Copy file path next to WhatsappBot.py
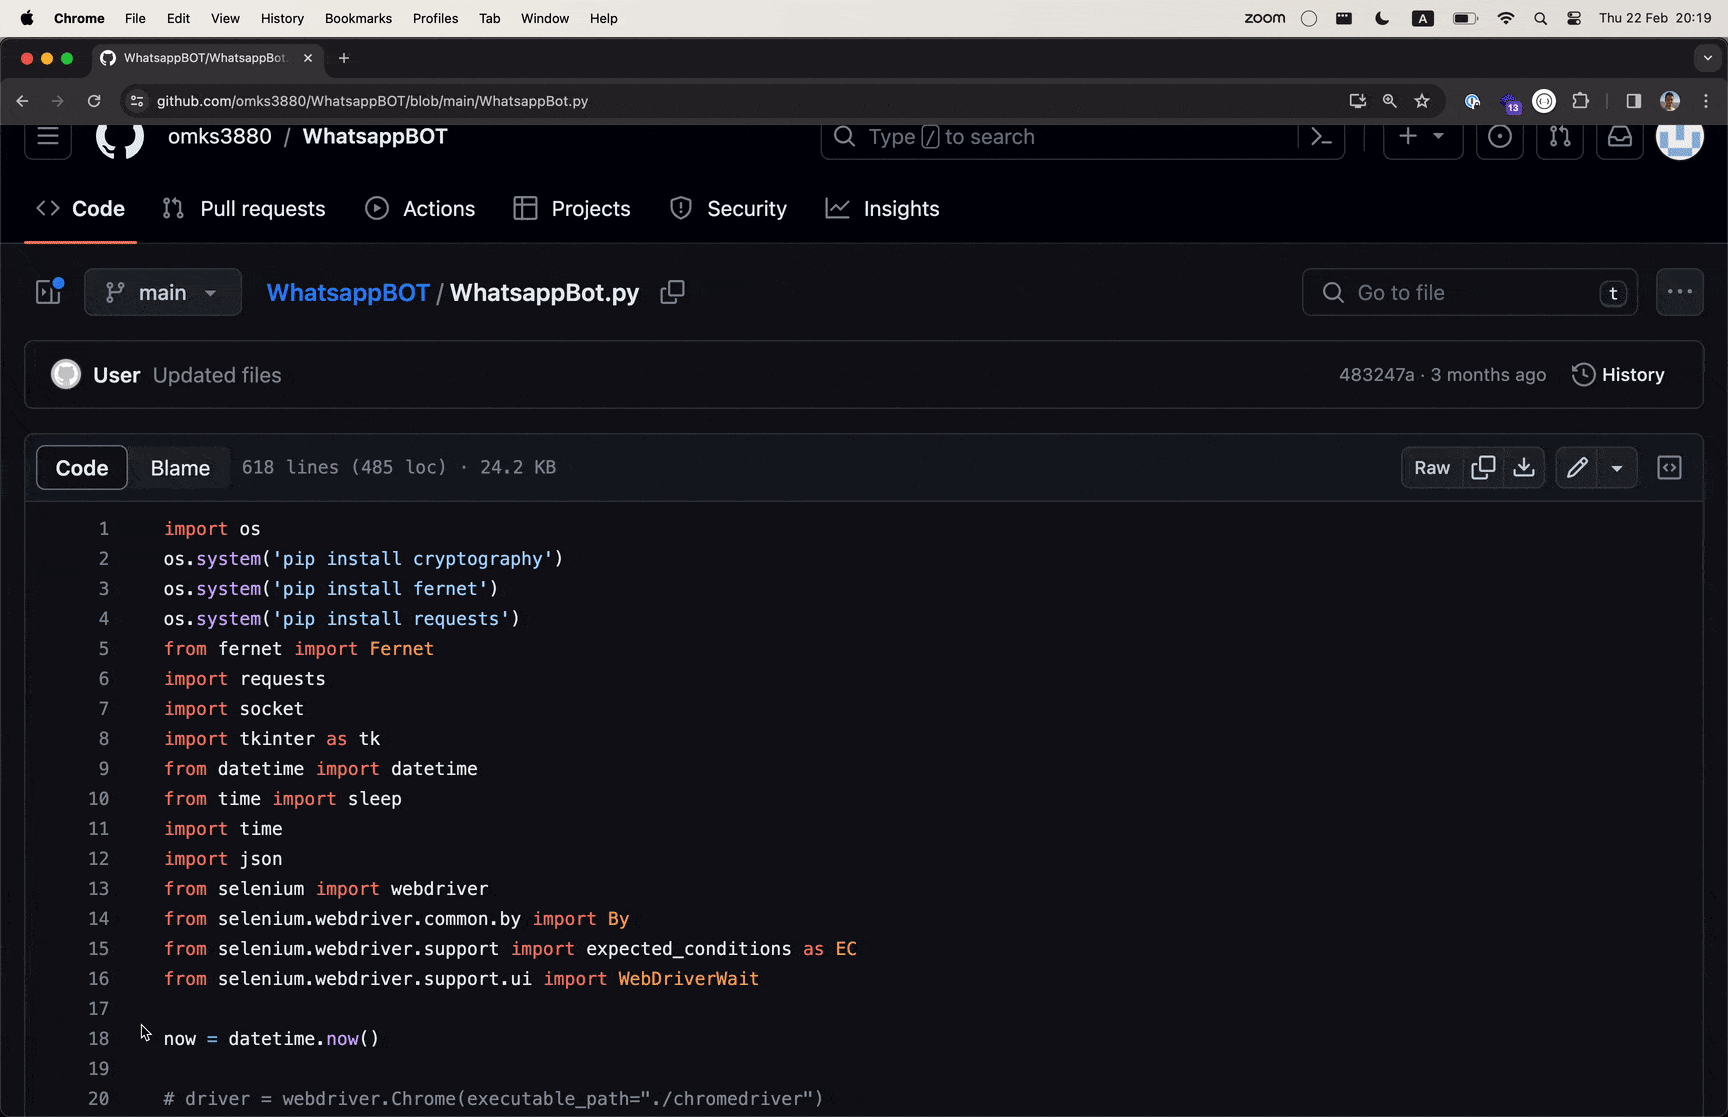Viewport: 1728px width, 1117px height. 673,292
